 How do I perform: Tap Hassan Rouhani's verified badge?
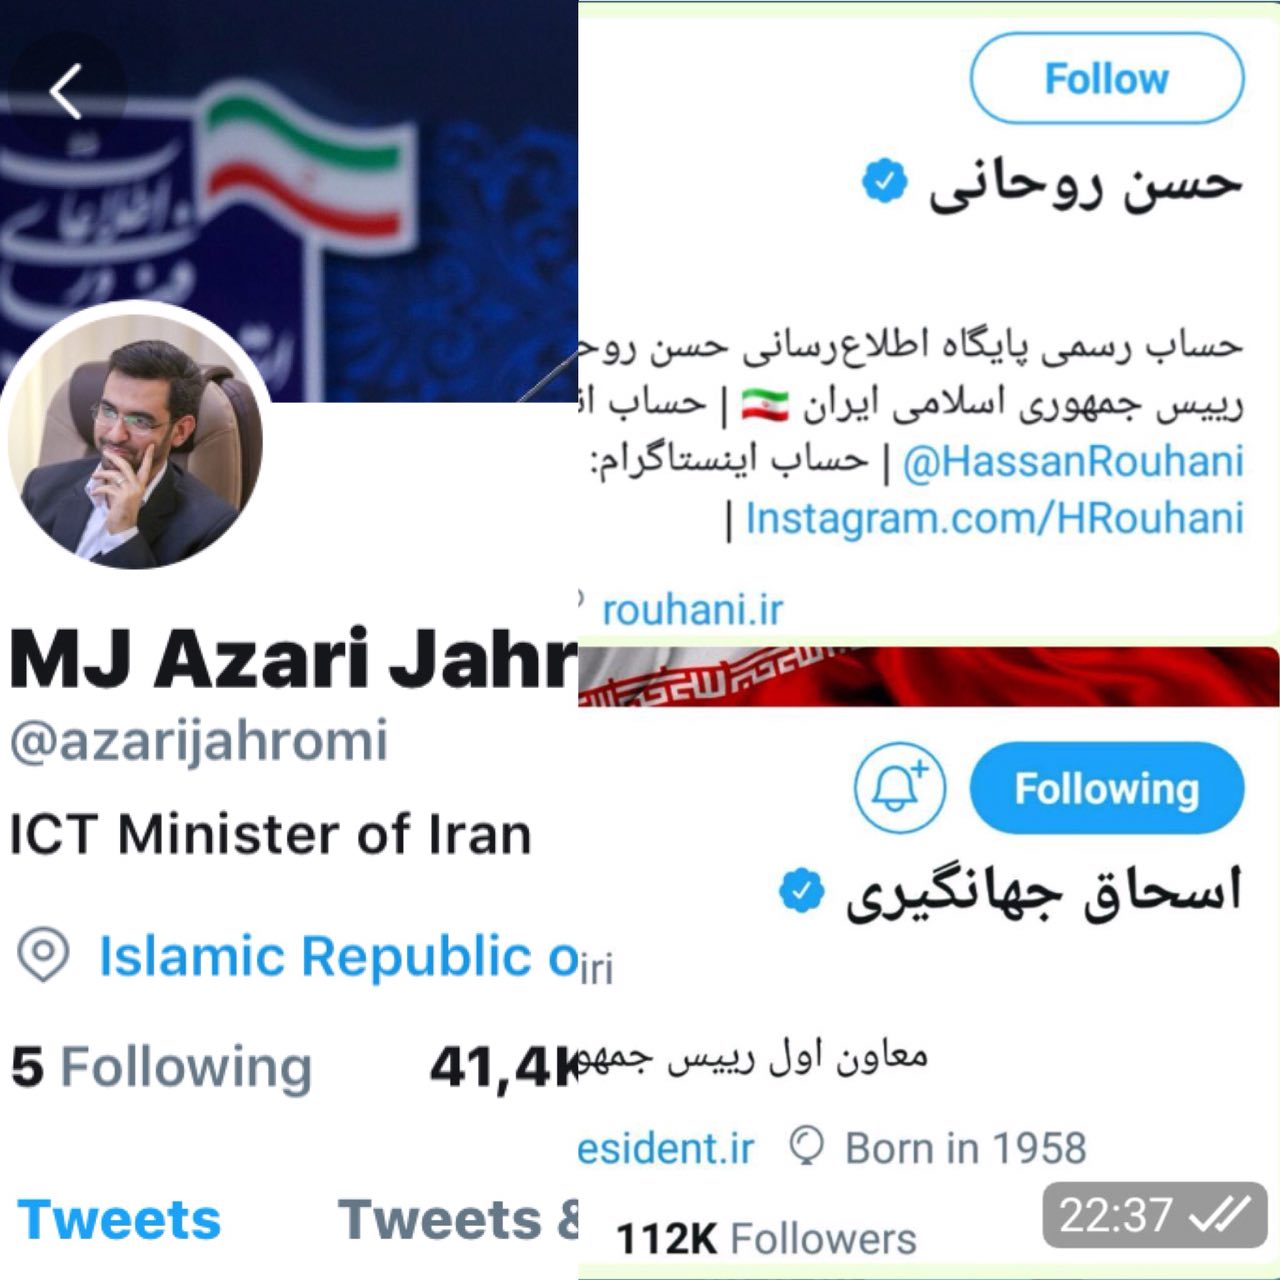pyautogui.click(x=884, y=183)
